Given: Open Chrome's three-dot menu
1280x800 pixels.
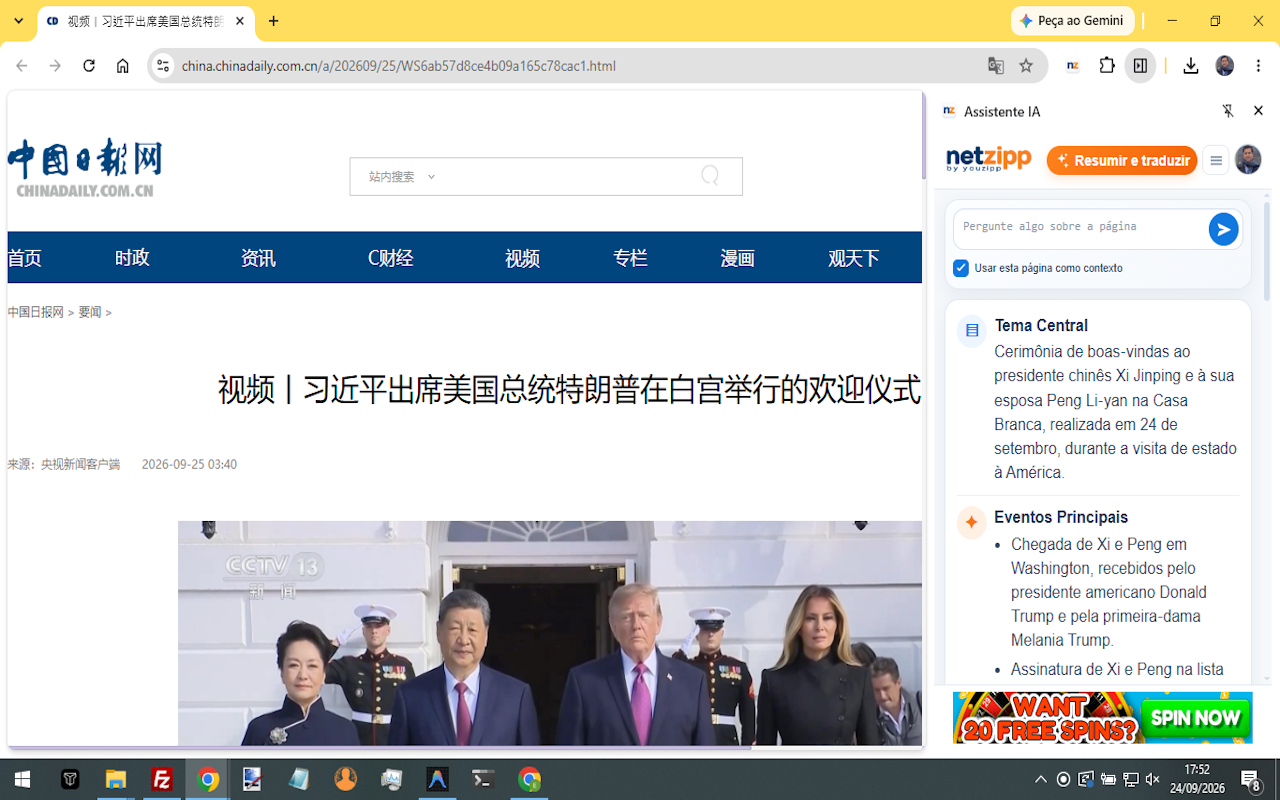Looking at the screenshot, I should click(1259, 66).
